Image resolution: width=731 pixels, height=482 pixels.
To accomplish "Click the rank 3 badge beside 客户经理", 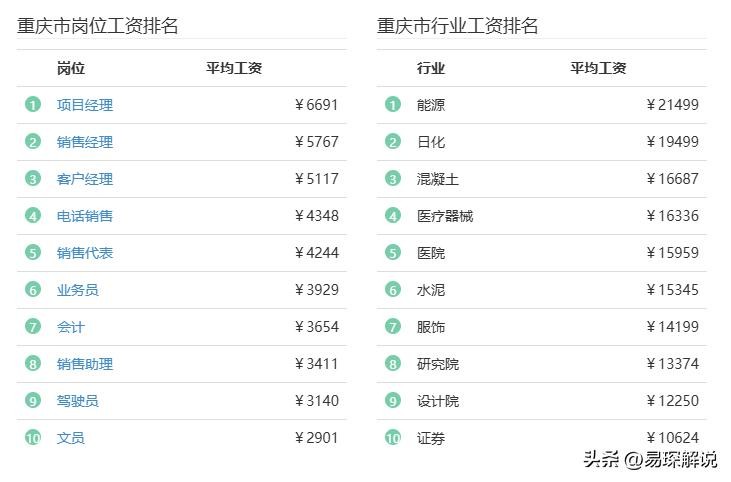I will (x=33, y=179).
